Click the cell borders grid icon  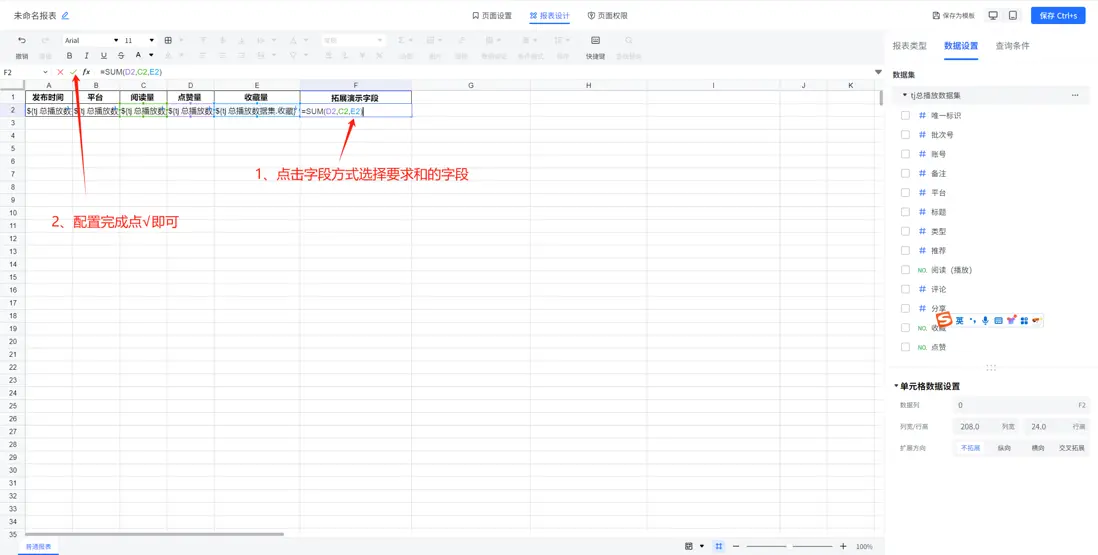[168, 41]
